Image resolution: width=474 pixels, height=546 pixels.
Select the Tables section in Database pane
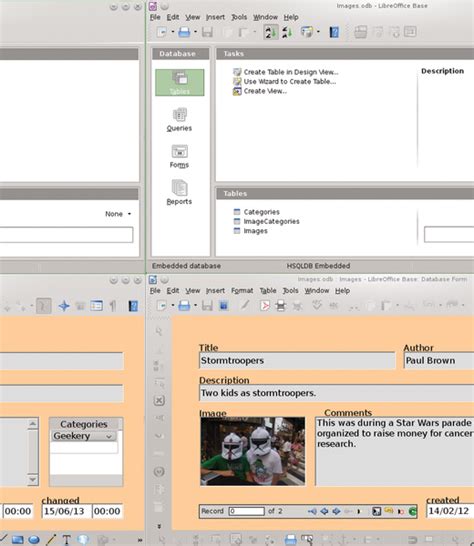[x=180, y=83]
